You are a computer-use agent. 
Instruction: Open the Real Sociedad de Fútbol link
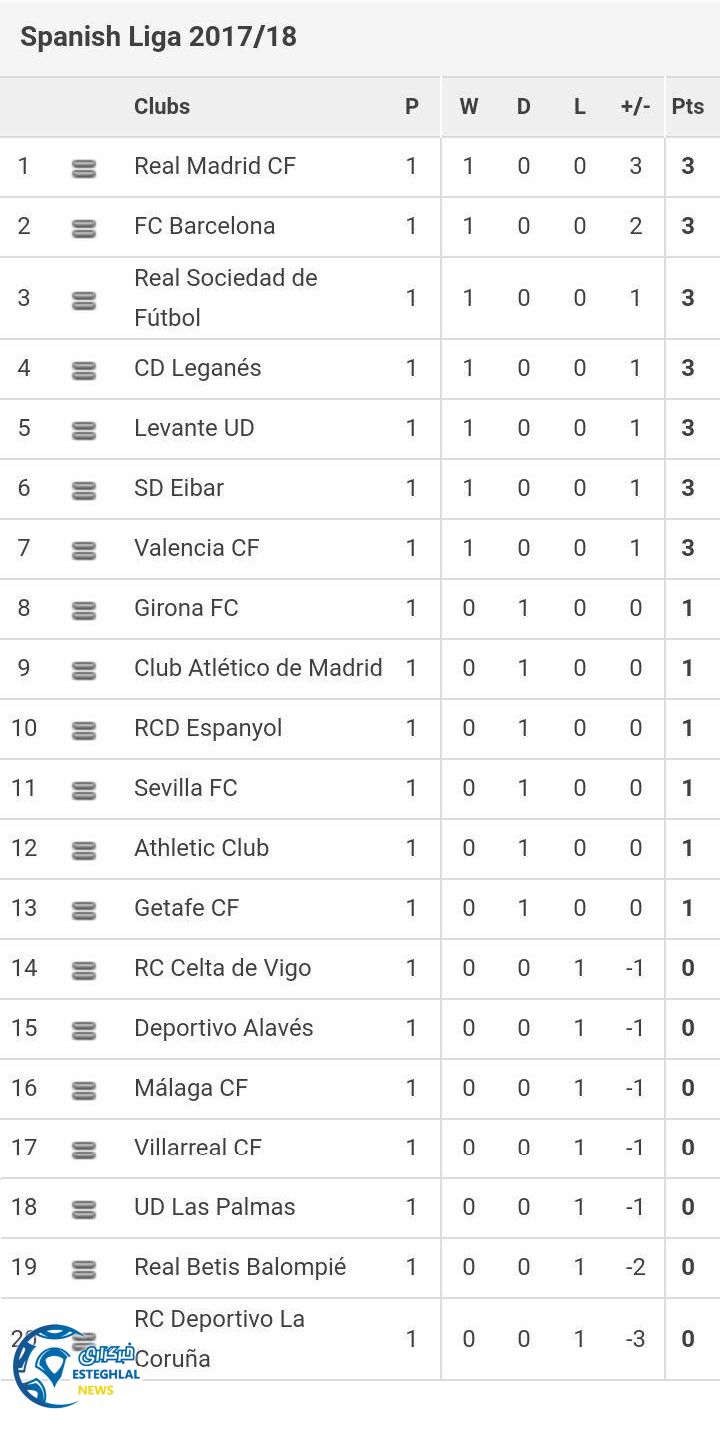pos(225,297)
